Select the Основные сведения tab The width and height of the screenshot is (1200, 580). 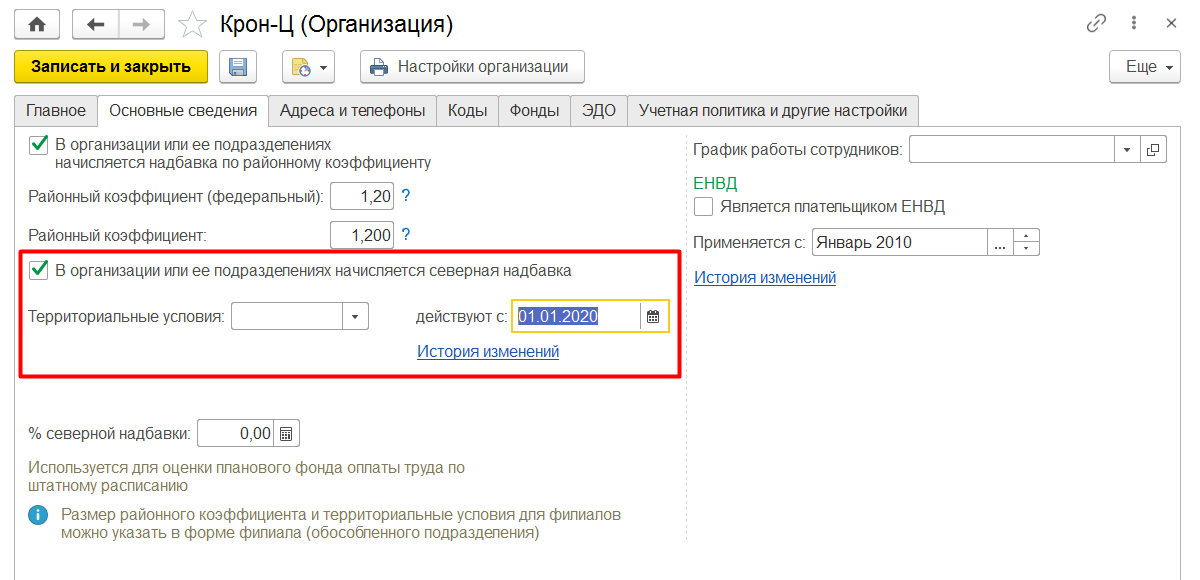click(183, 111)
